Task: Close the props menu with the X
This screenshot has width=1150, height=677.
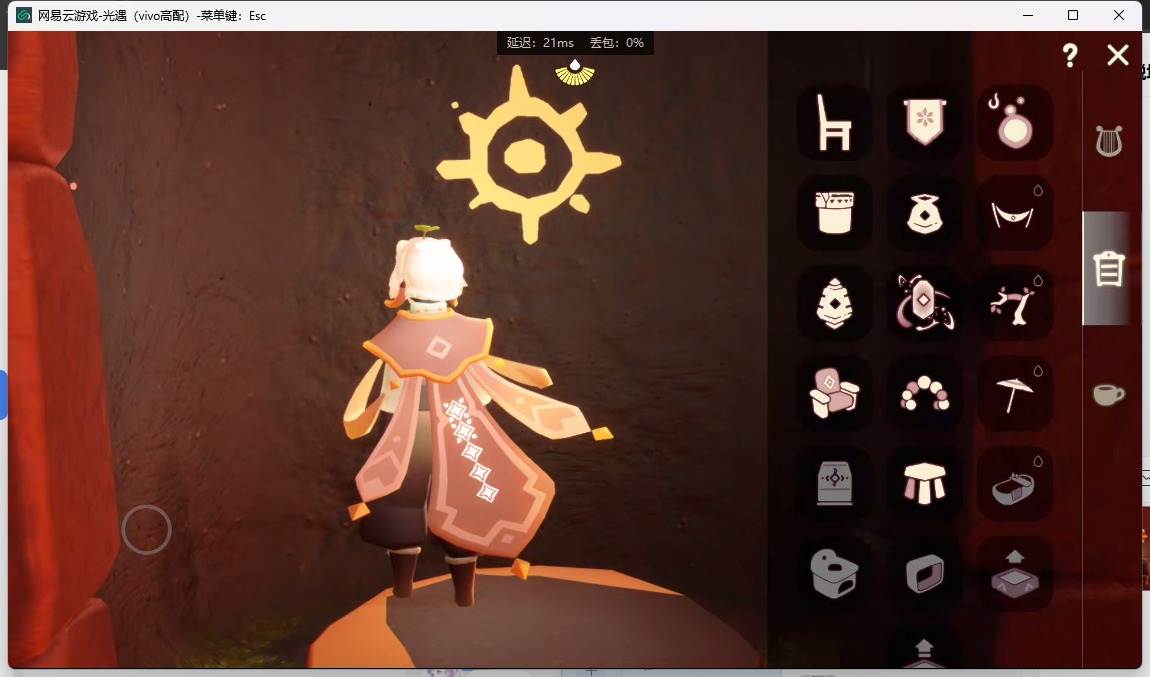Action: pos(1118,55)
